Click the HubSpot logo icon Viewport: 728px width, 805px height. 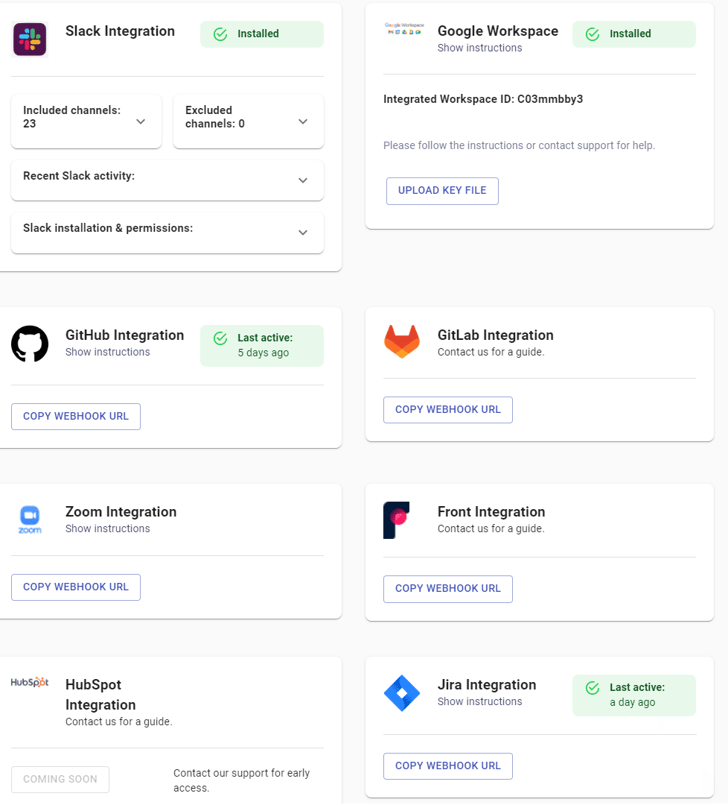point(30,683)
